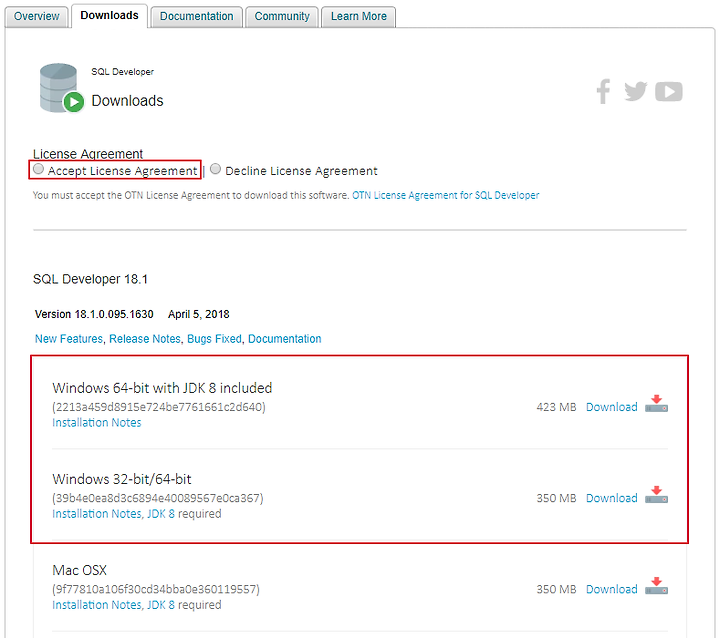Open the Release Notes link

click(x=145, y=339)
